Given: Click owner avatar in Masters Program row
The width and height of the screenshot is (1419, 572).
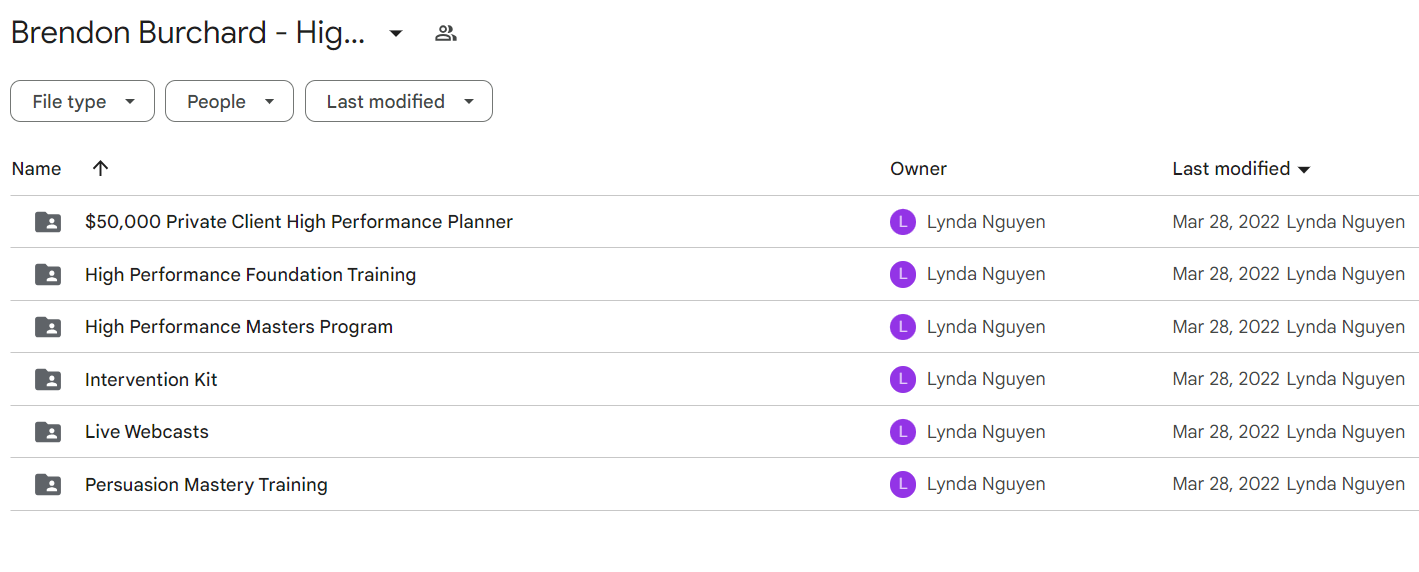Looking at the screenshot, I should pyautogui.click(x=903, y=327).
